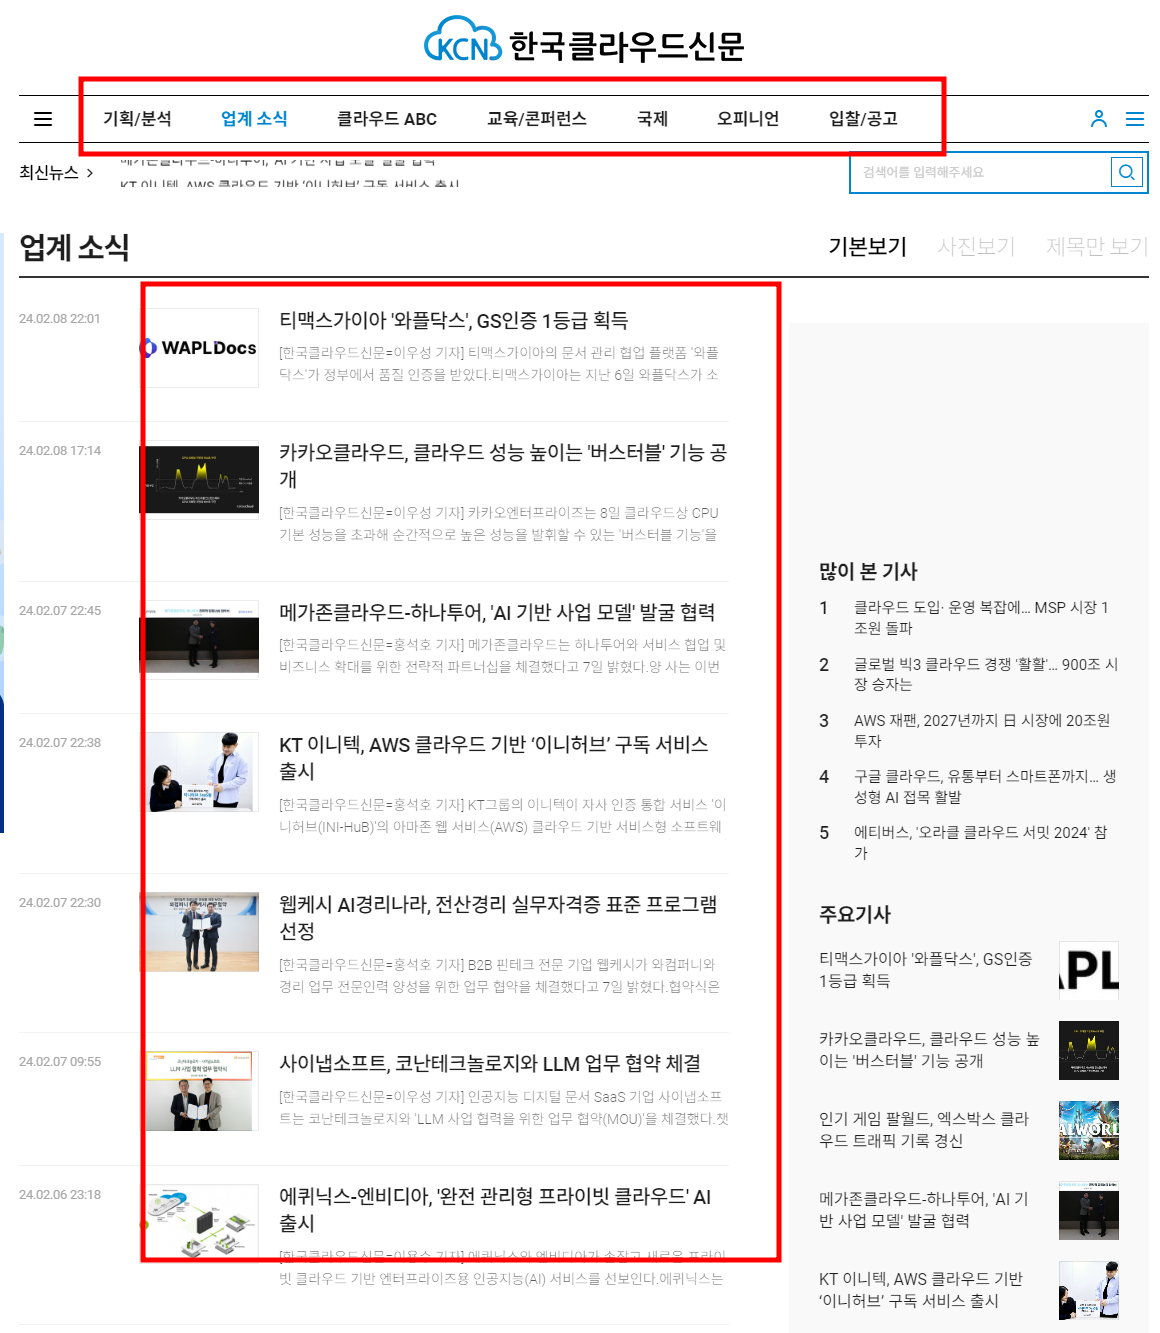The width and height of the screenshot is (1160, 1333).
Task: Click the 24.02.08 22:01 timestamp
Action: (60, 319)
